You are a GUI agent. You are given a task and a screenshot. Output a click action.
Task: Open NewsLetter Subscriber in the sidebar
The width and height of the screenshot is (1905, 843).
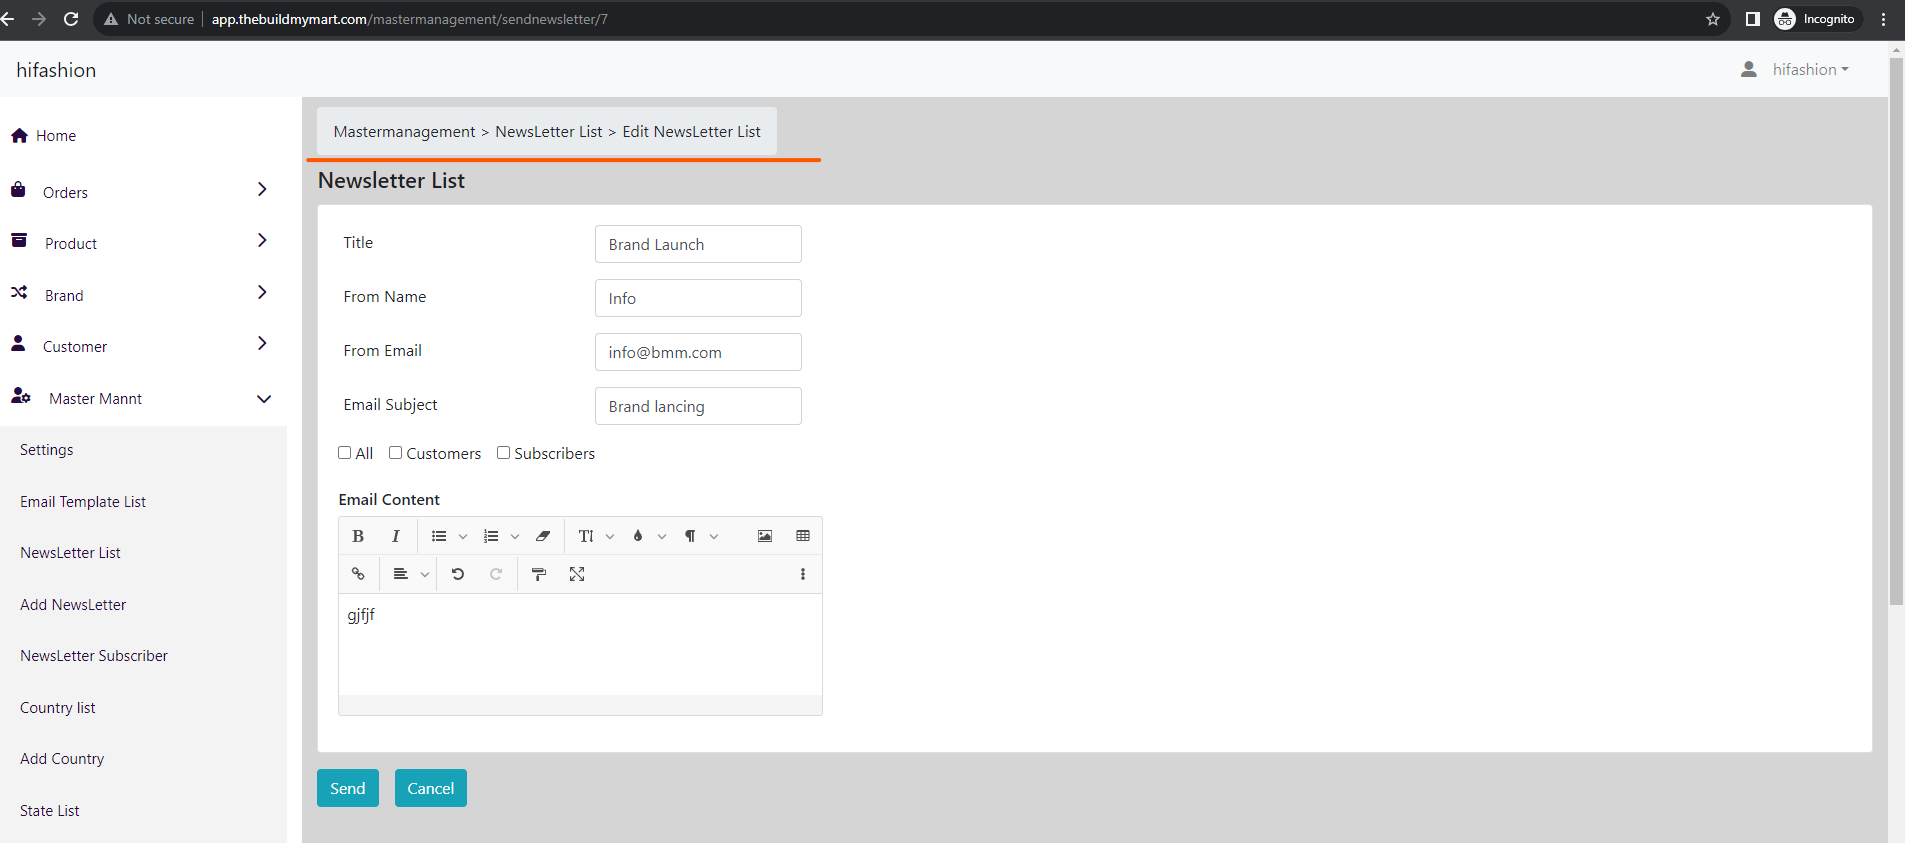94,656
